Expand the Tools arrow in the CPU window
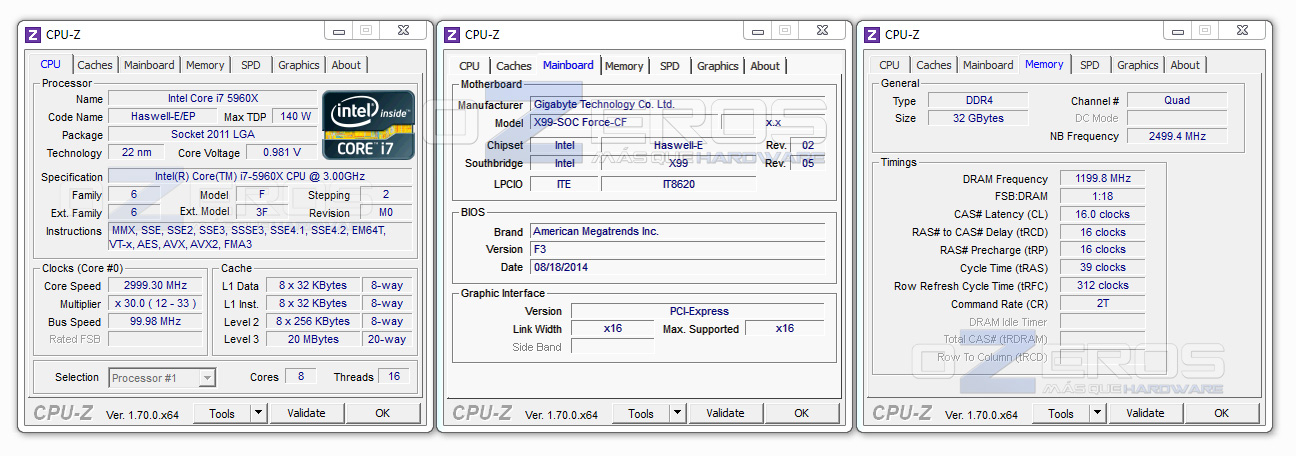Screen dimensions: 1296x456 [258, 413]
